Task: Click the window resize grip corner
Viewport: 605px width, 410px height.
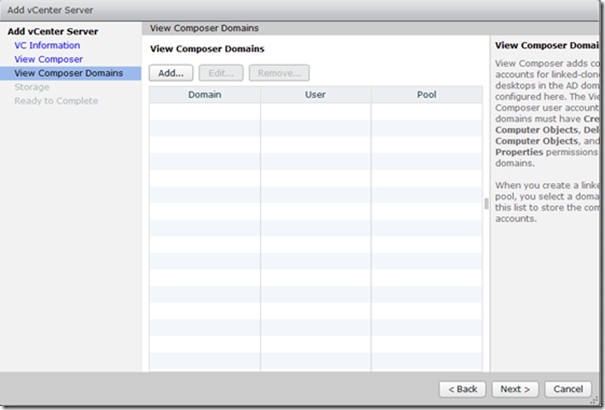Action: (594, 401)
